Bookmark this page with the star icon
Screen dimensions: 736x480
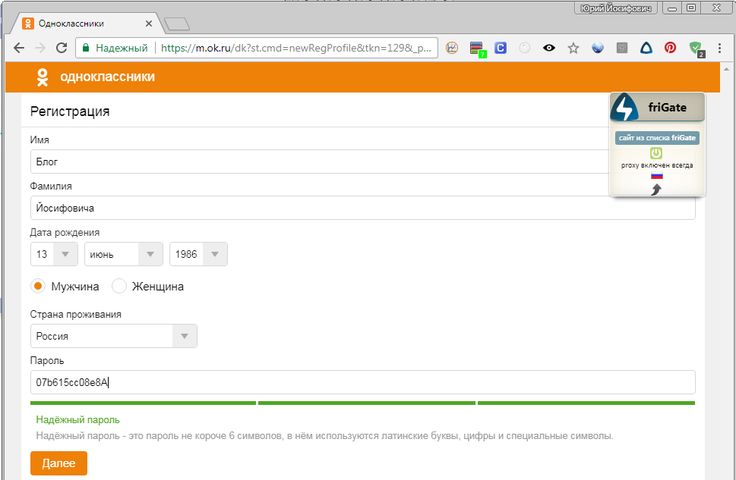tap(573, 47)
